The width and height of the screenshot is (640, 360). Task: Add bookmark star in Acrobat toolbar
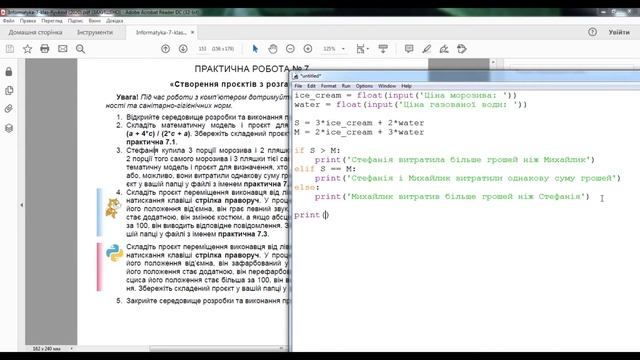(27, 49)
